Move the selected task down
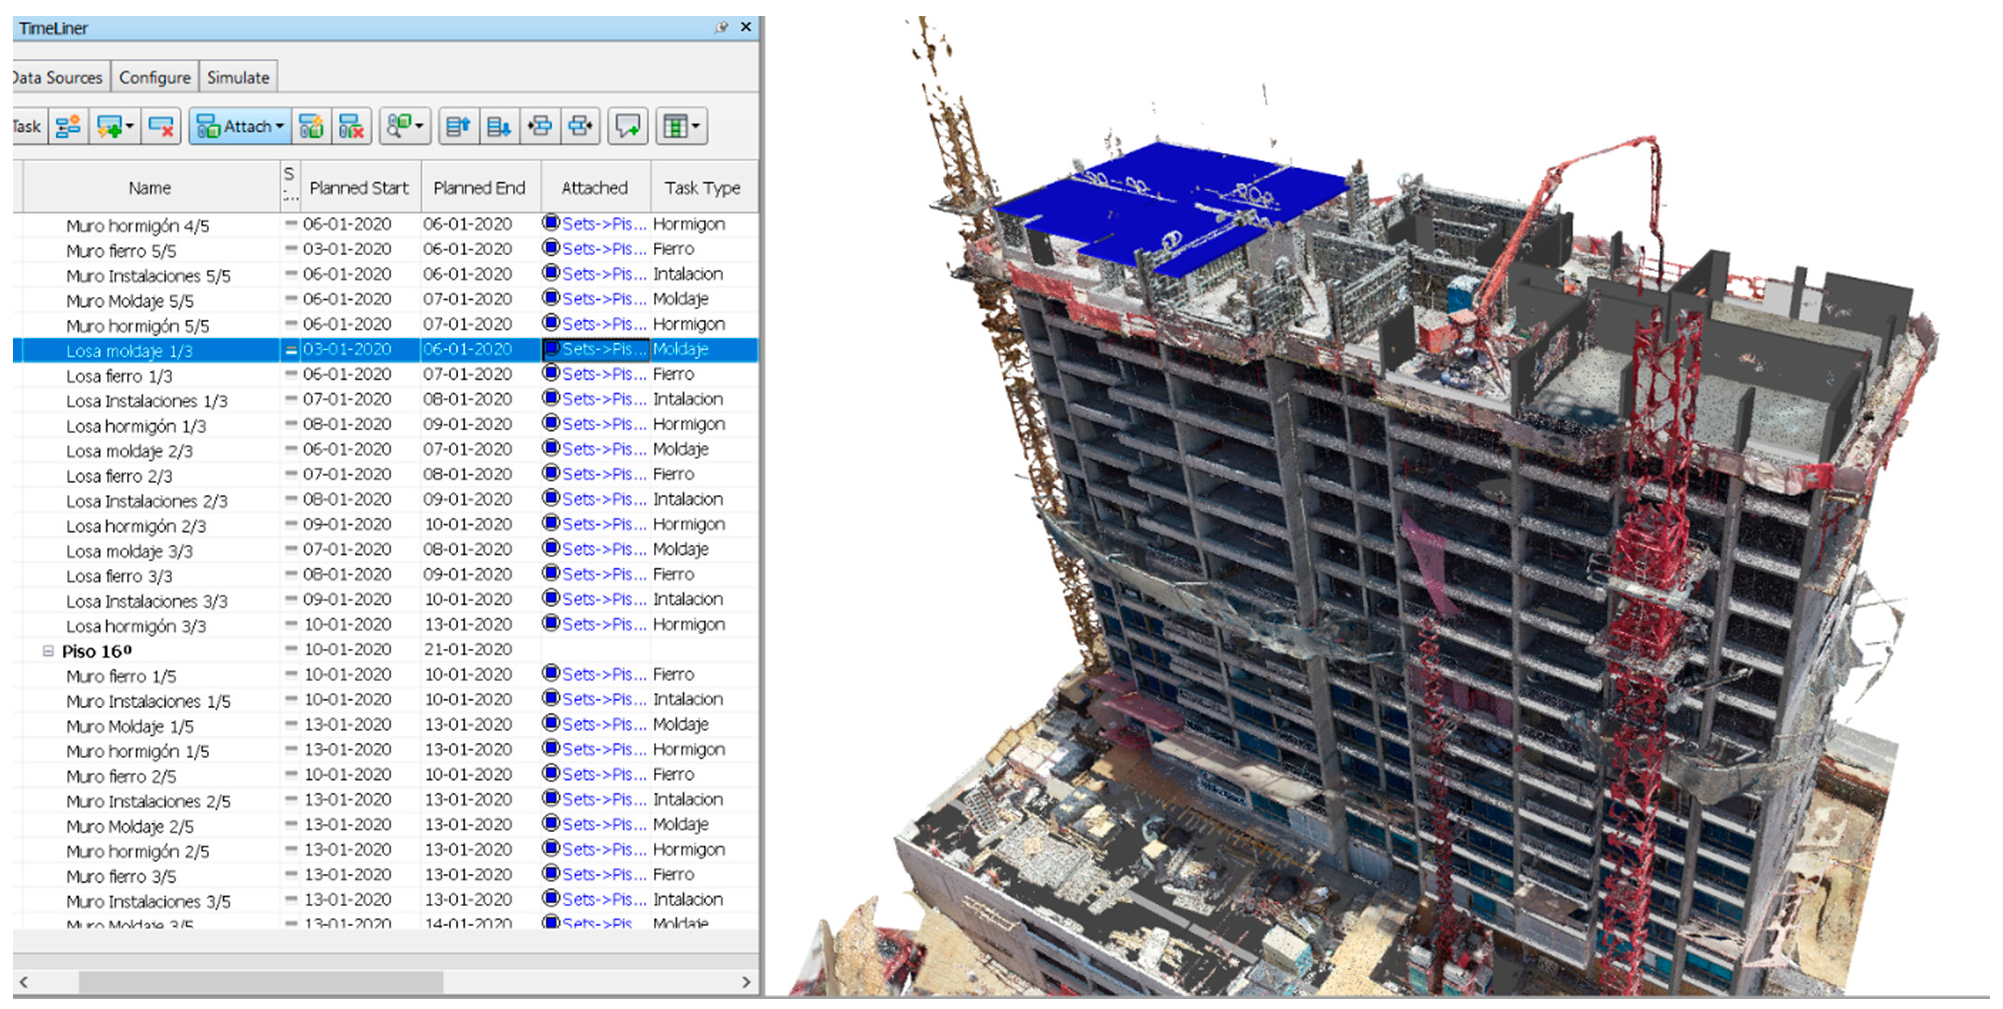Image resolution: width=2003 pixels, height=1009 pixels. [498, 127]
